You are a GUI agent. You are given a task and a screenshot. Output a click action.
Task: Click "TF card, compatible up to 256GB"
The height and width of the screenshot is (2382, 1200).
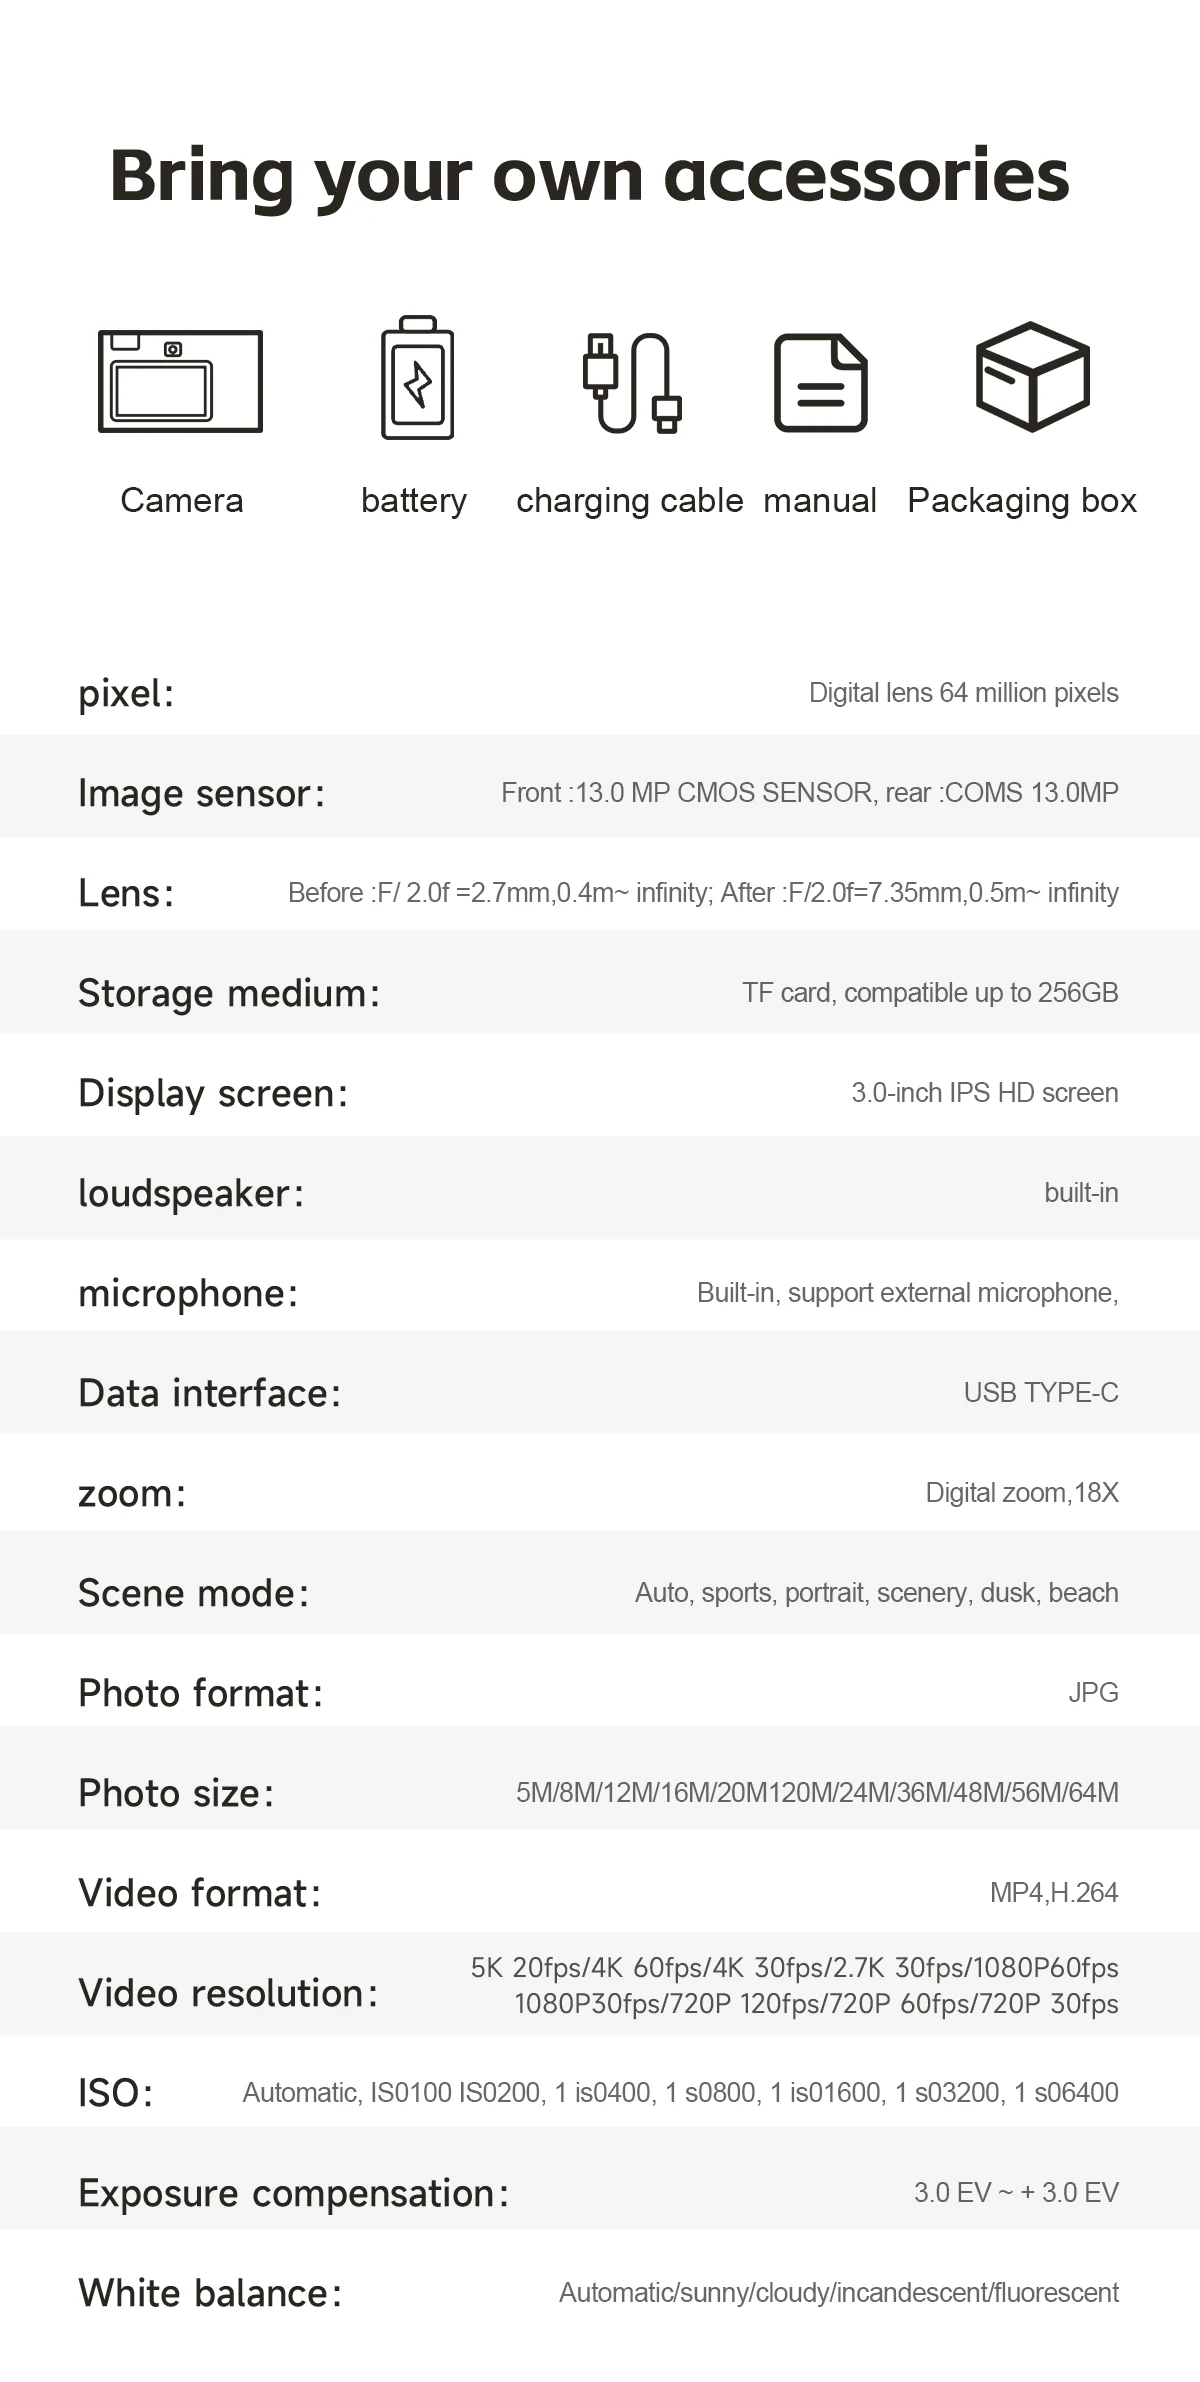[x=930, y=993]
